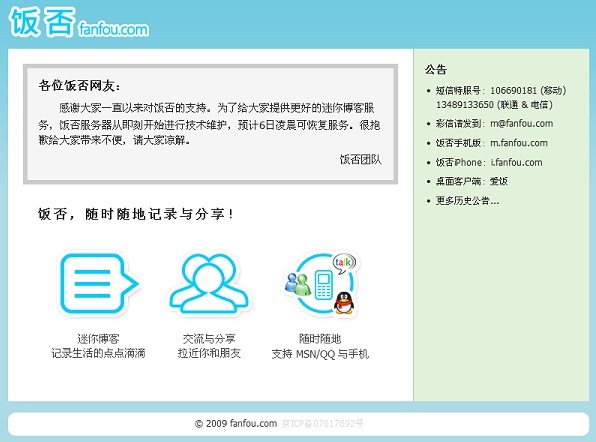Open the m@fanfou.com email link
596x442 pixels.
[x=522, y=124]
